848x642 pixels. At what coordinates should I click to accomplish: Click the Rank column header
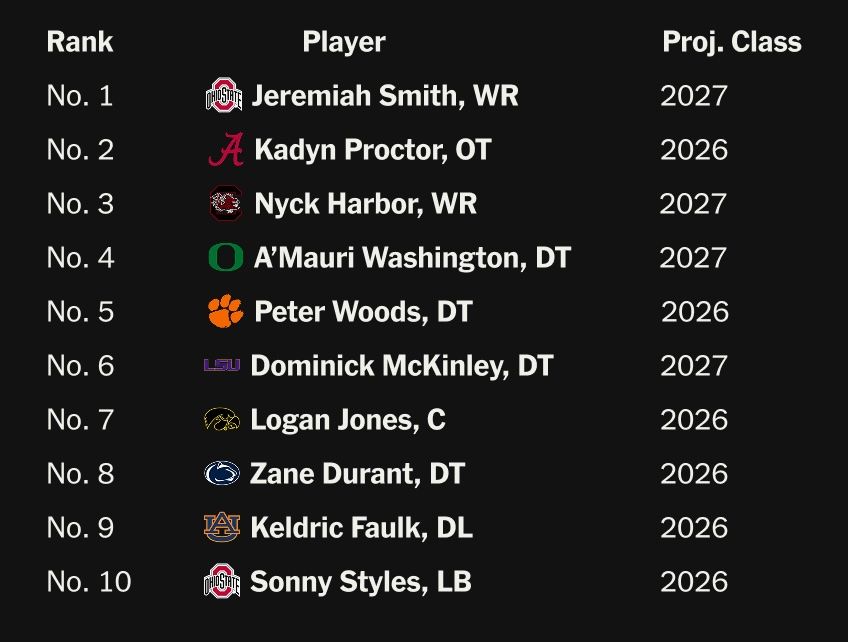pos(80,42)
